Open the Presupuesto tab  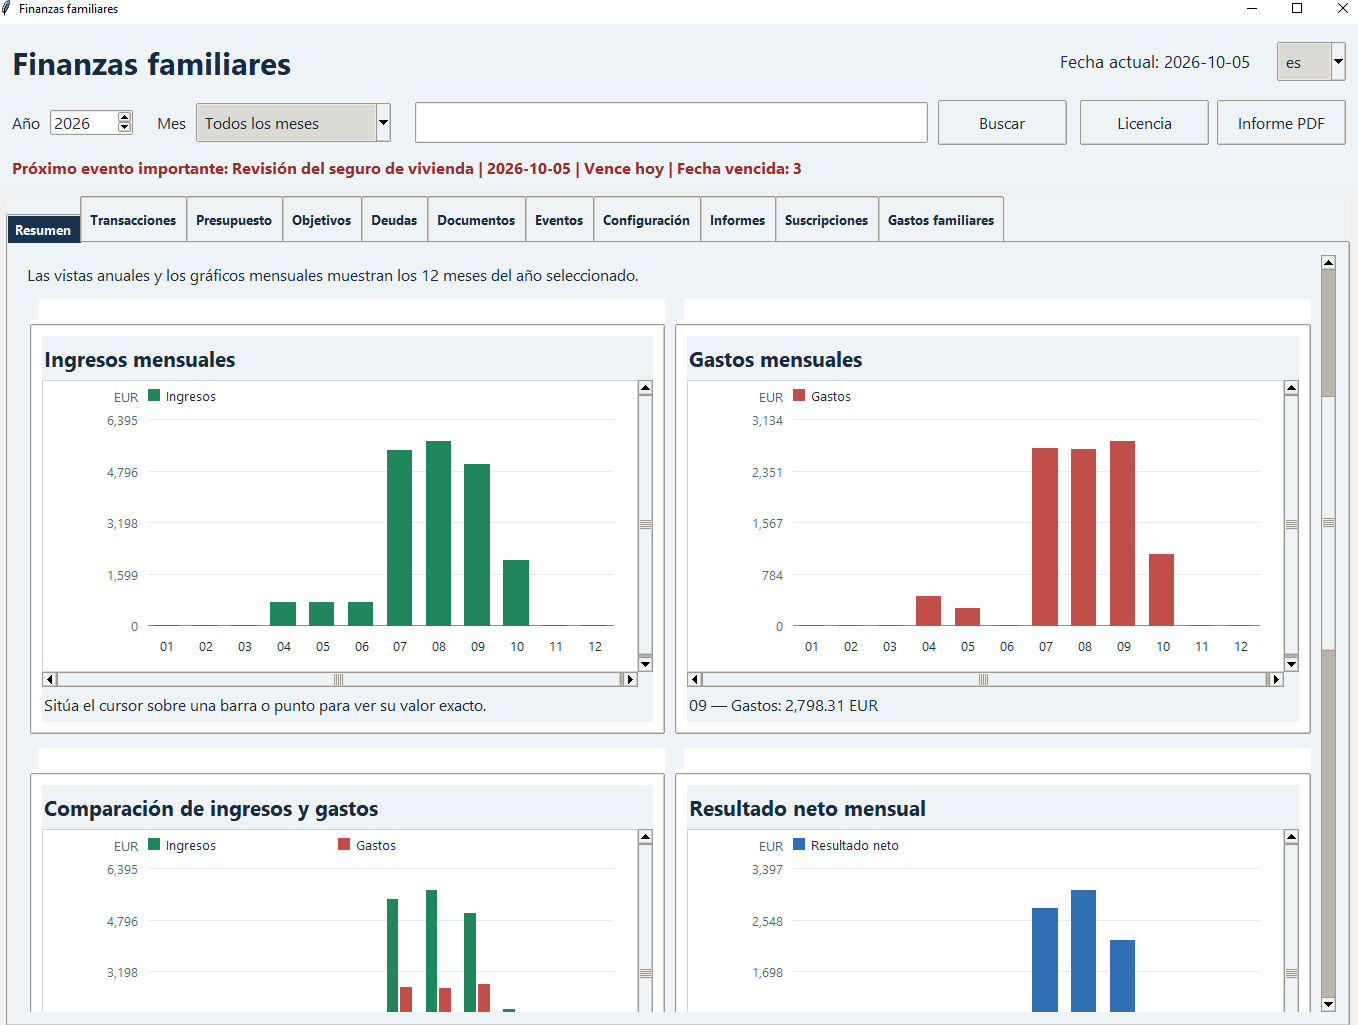(x=234, y=220)
